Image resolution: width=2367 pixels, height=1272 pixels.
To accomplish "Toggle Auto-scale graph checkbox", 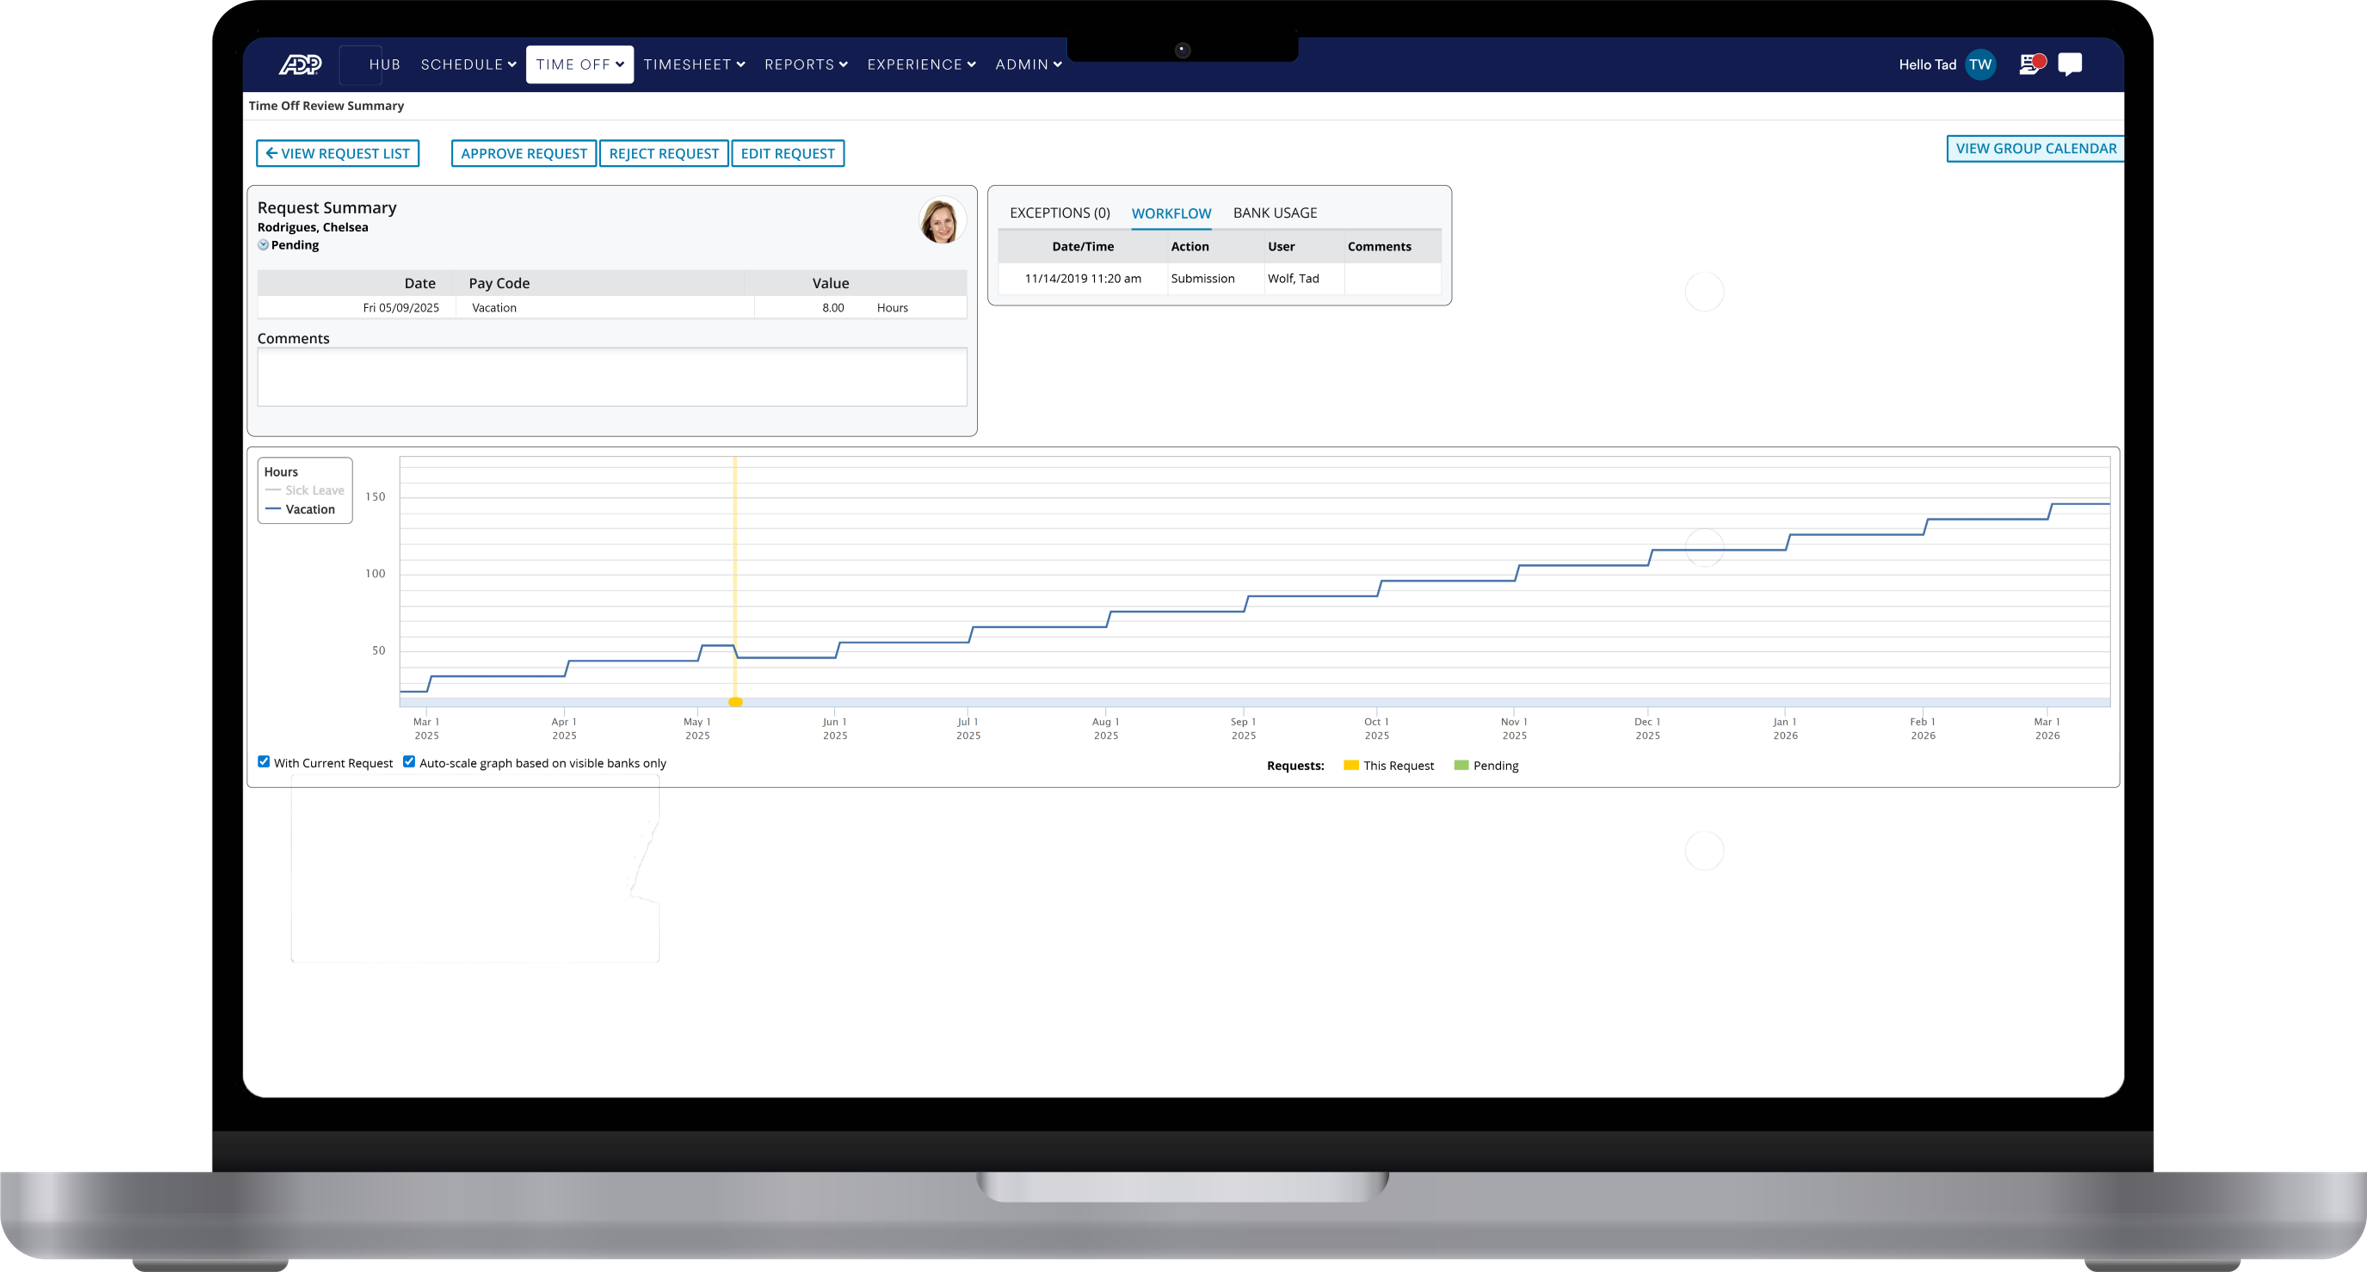I will pos(409,762).
